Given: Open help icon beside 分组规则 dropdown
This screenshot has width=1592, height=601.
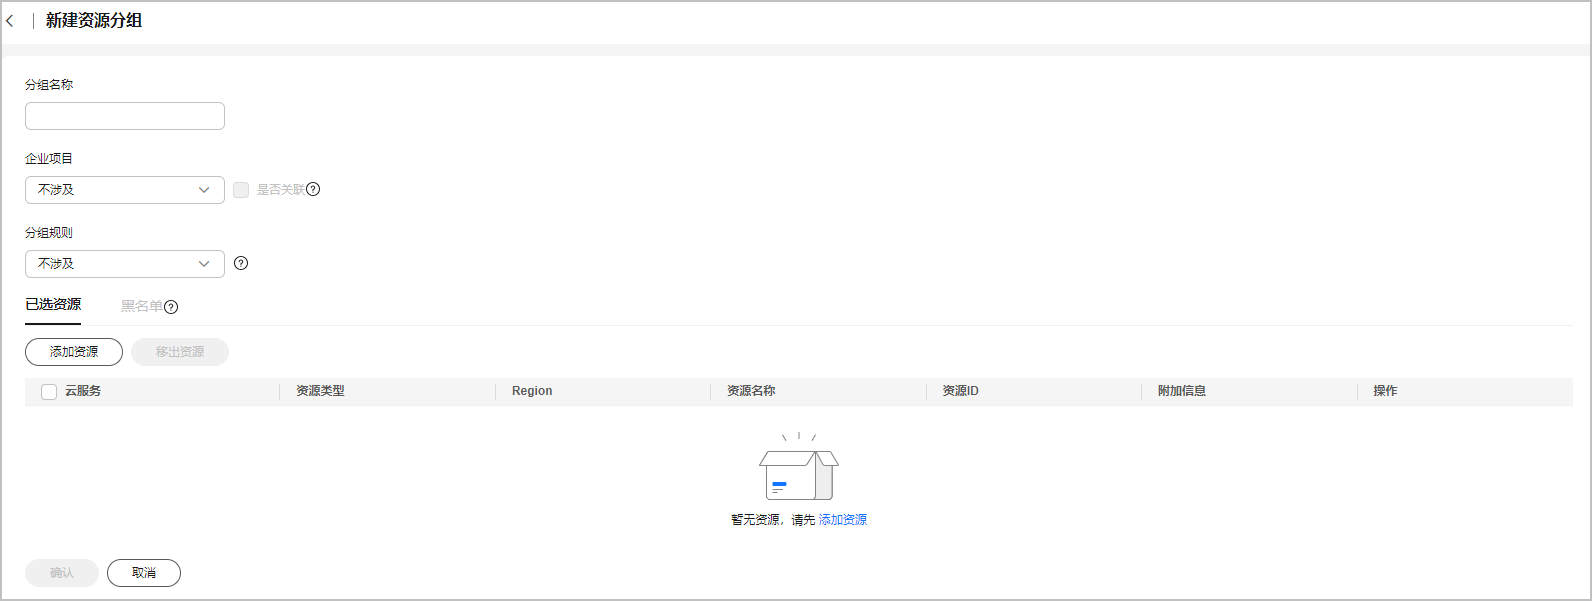Looking at the screenshot, I should tap(241, 263).
